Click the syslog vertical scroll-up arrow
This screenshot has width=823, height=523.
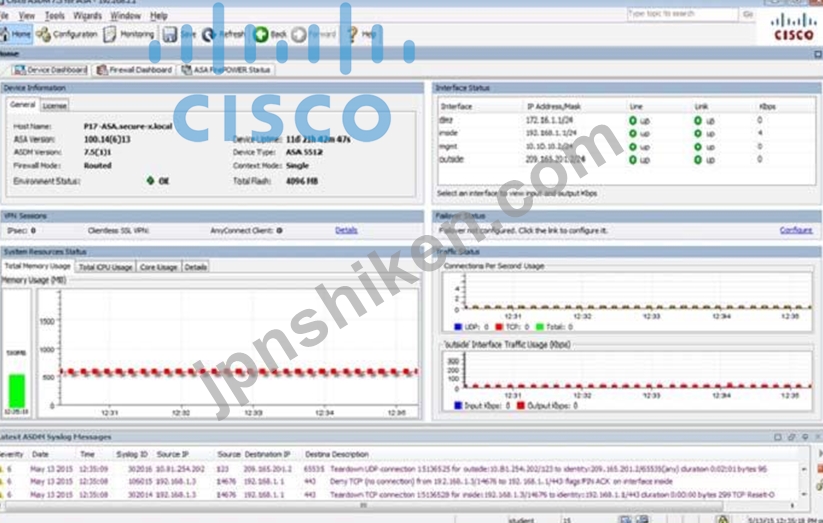(804, 468)
